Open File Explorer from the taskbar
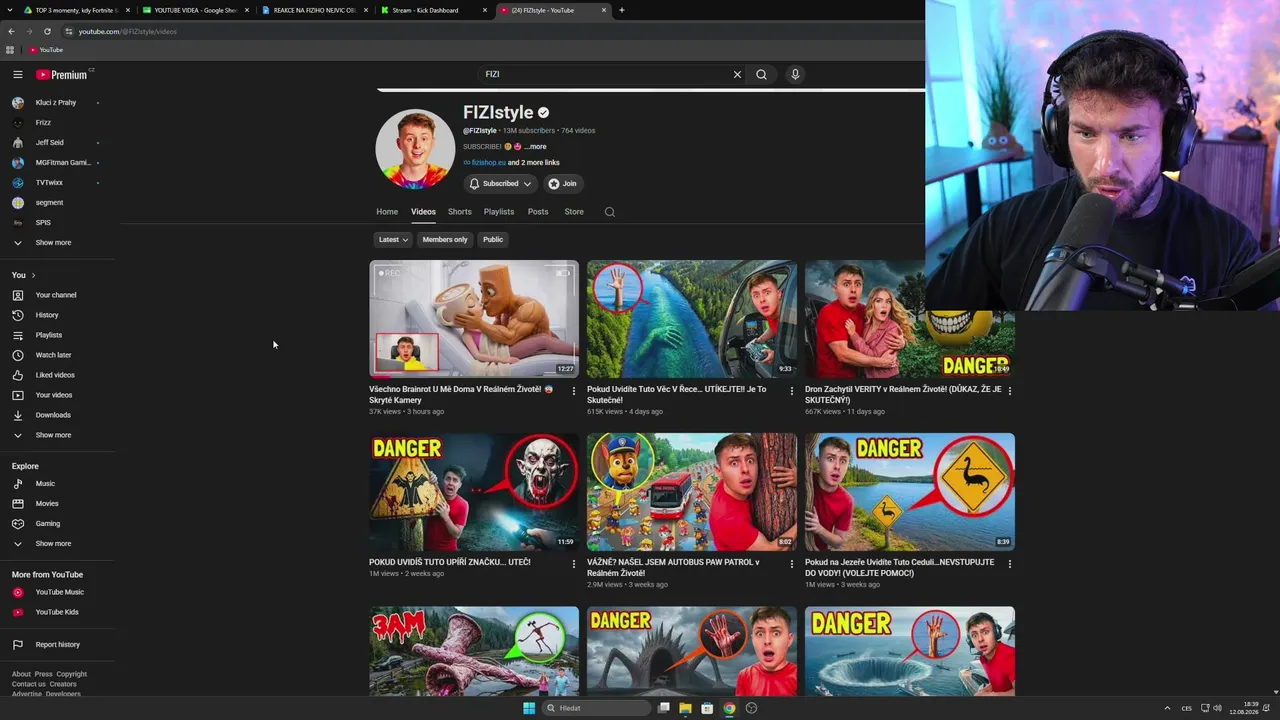Image resolution: width=1280 pixels, height=720 pixels. (685, 708)
